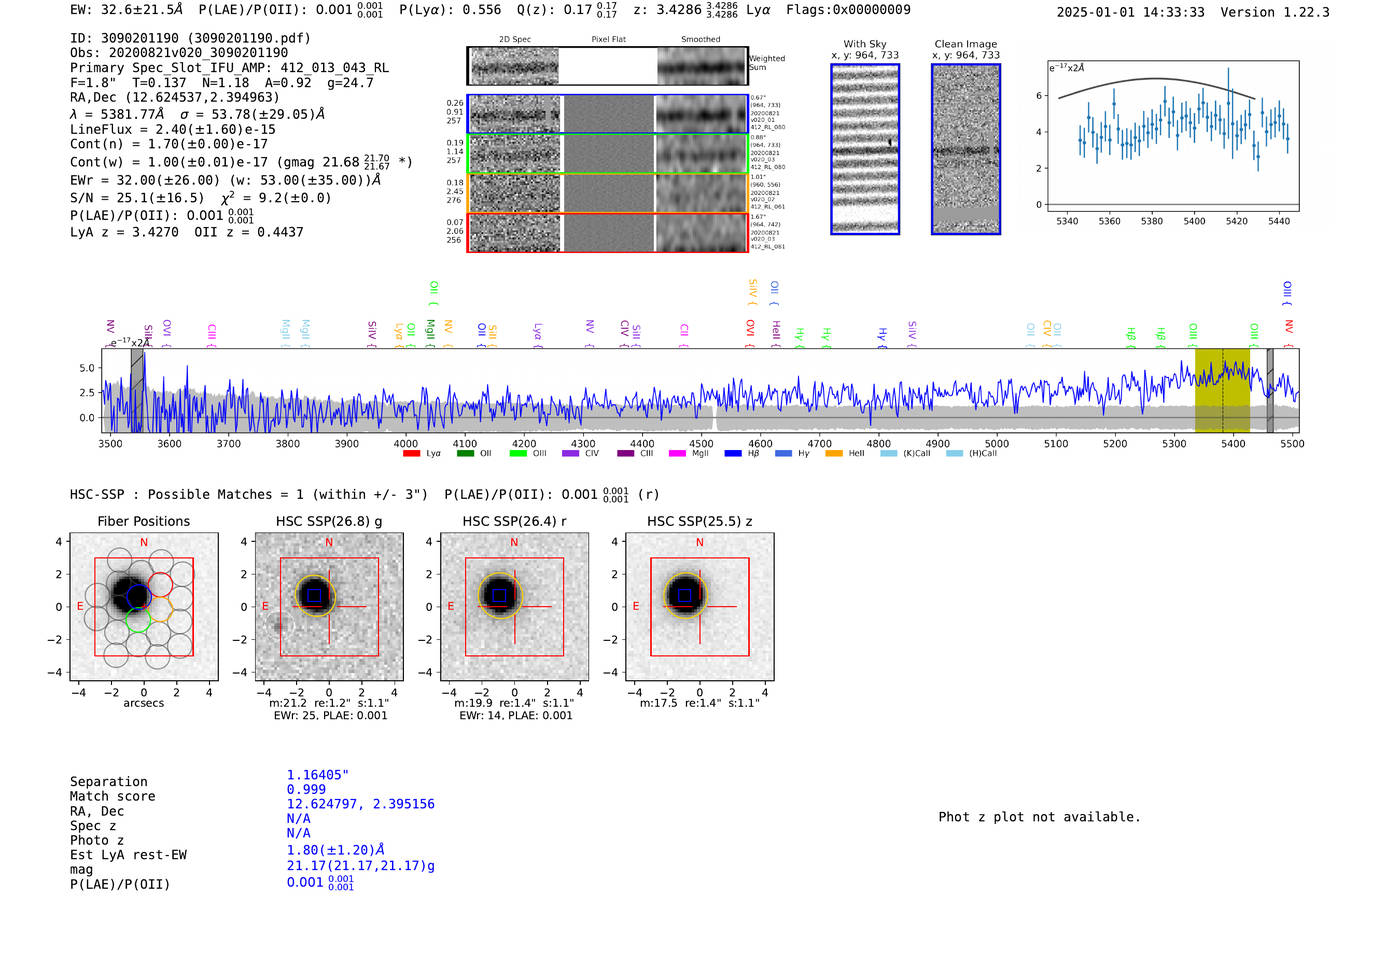Viewport: 1400px width, 953px height.
Task: Select the EWr = 32.00(±26.00) line
Action: click(x=227, y=180)
